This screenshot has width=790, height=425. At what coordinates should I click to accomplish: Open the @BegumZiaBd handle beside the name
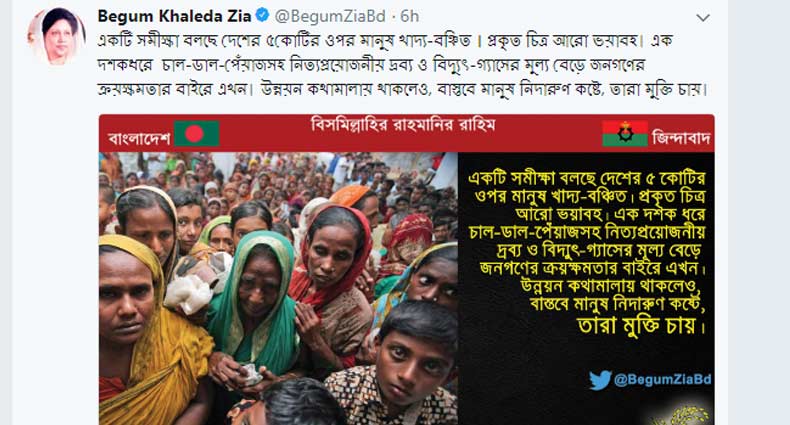pyautogui.click(x=330, y=17)
